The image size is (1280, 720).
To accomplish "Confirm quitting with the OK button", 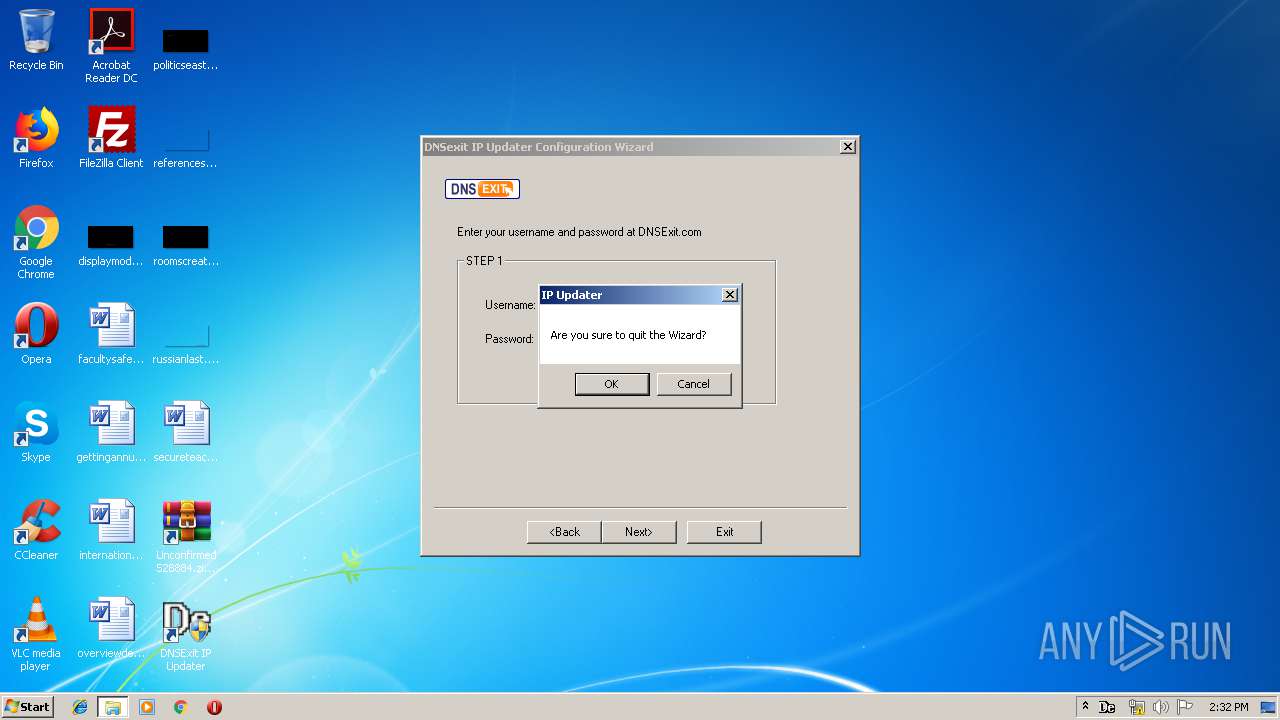I will tap(611, 384).
